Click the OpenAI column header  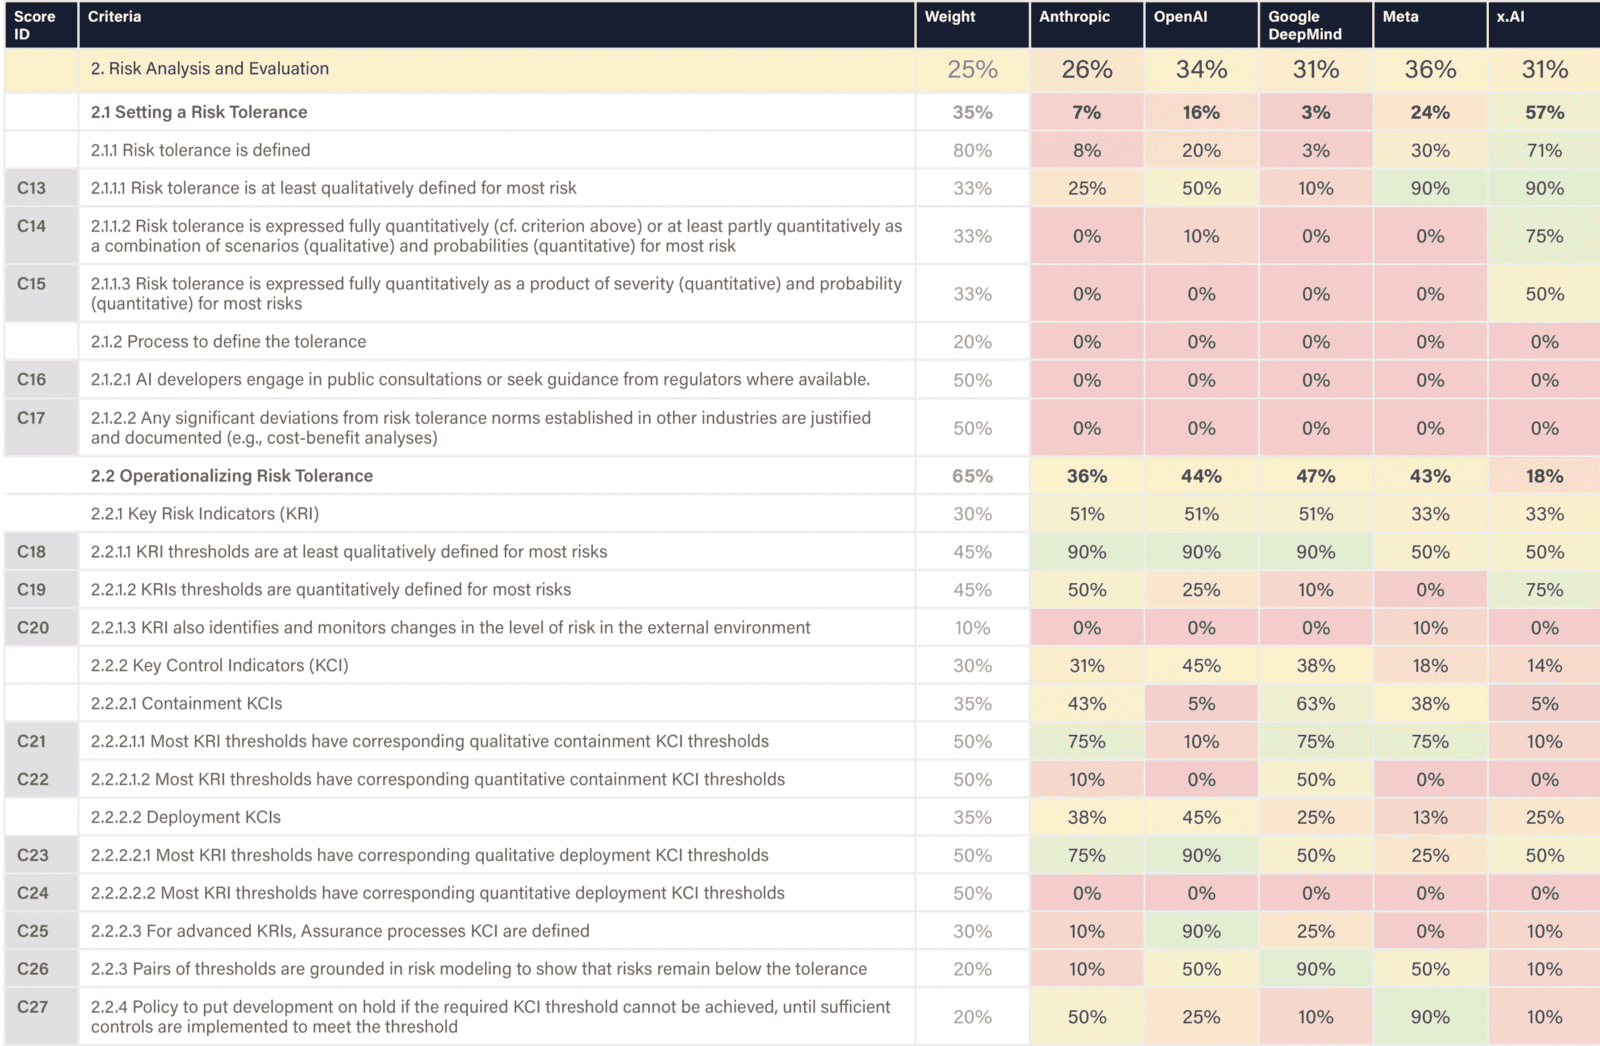click(1180, 17)
